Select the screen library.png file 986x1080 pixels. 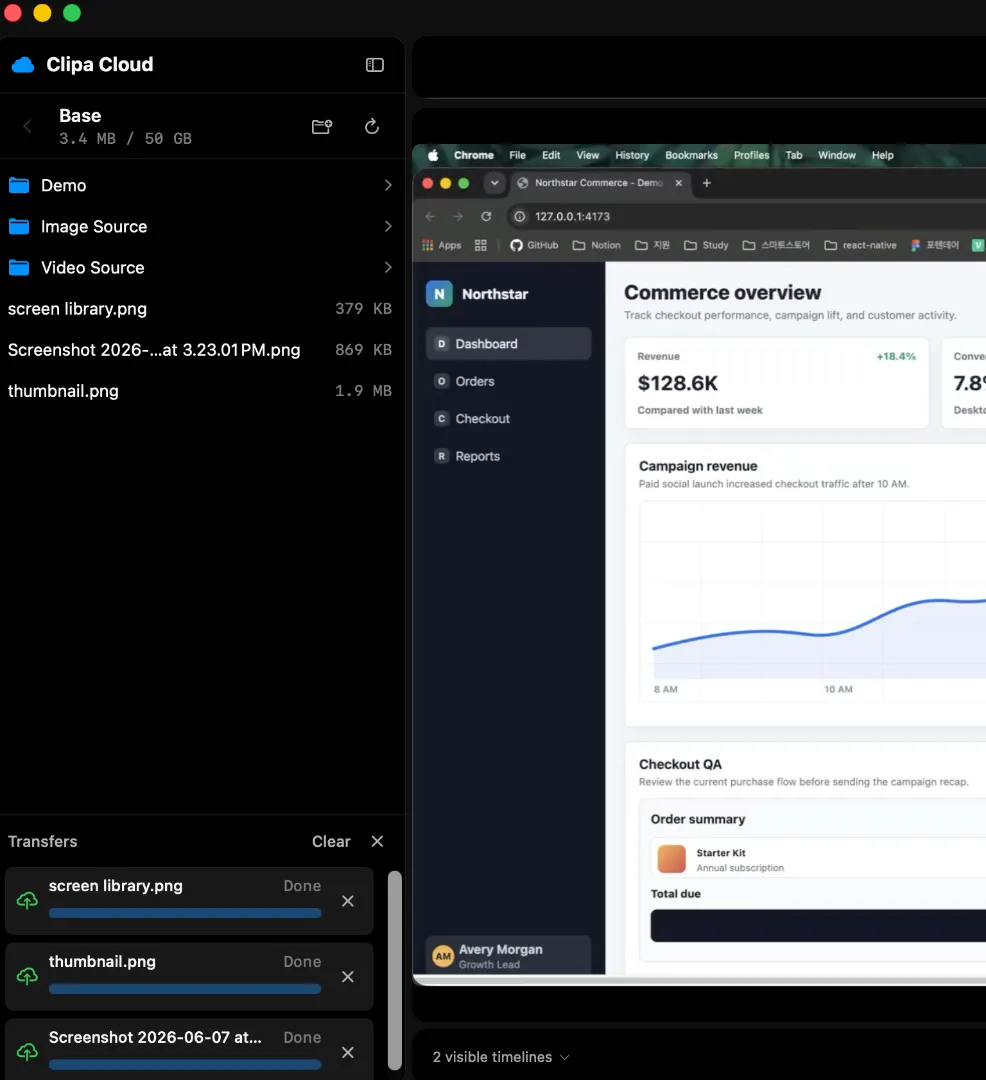tap(202, 309)
